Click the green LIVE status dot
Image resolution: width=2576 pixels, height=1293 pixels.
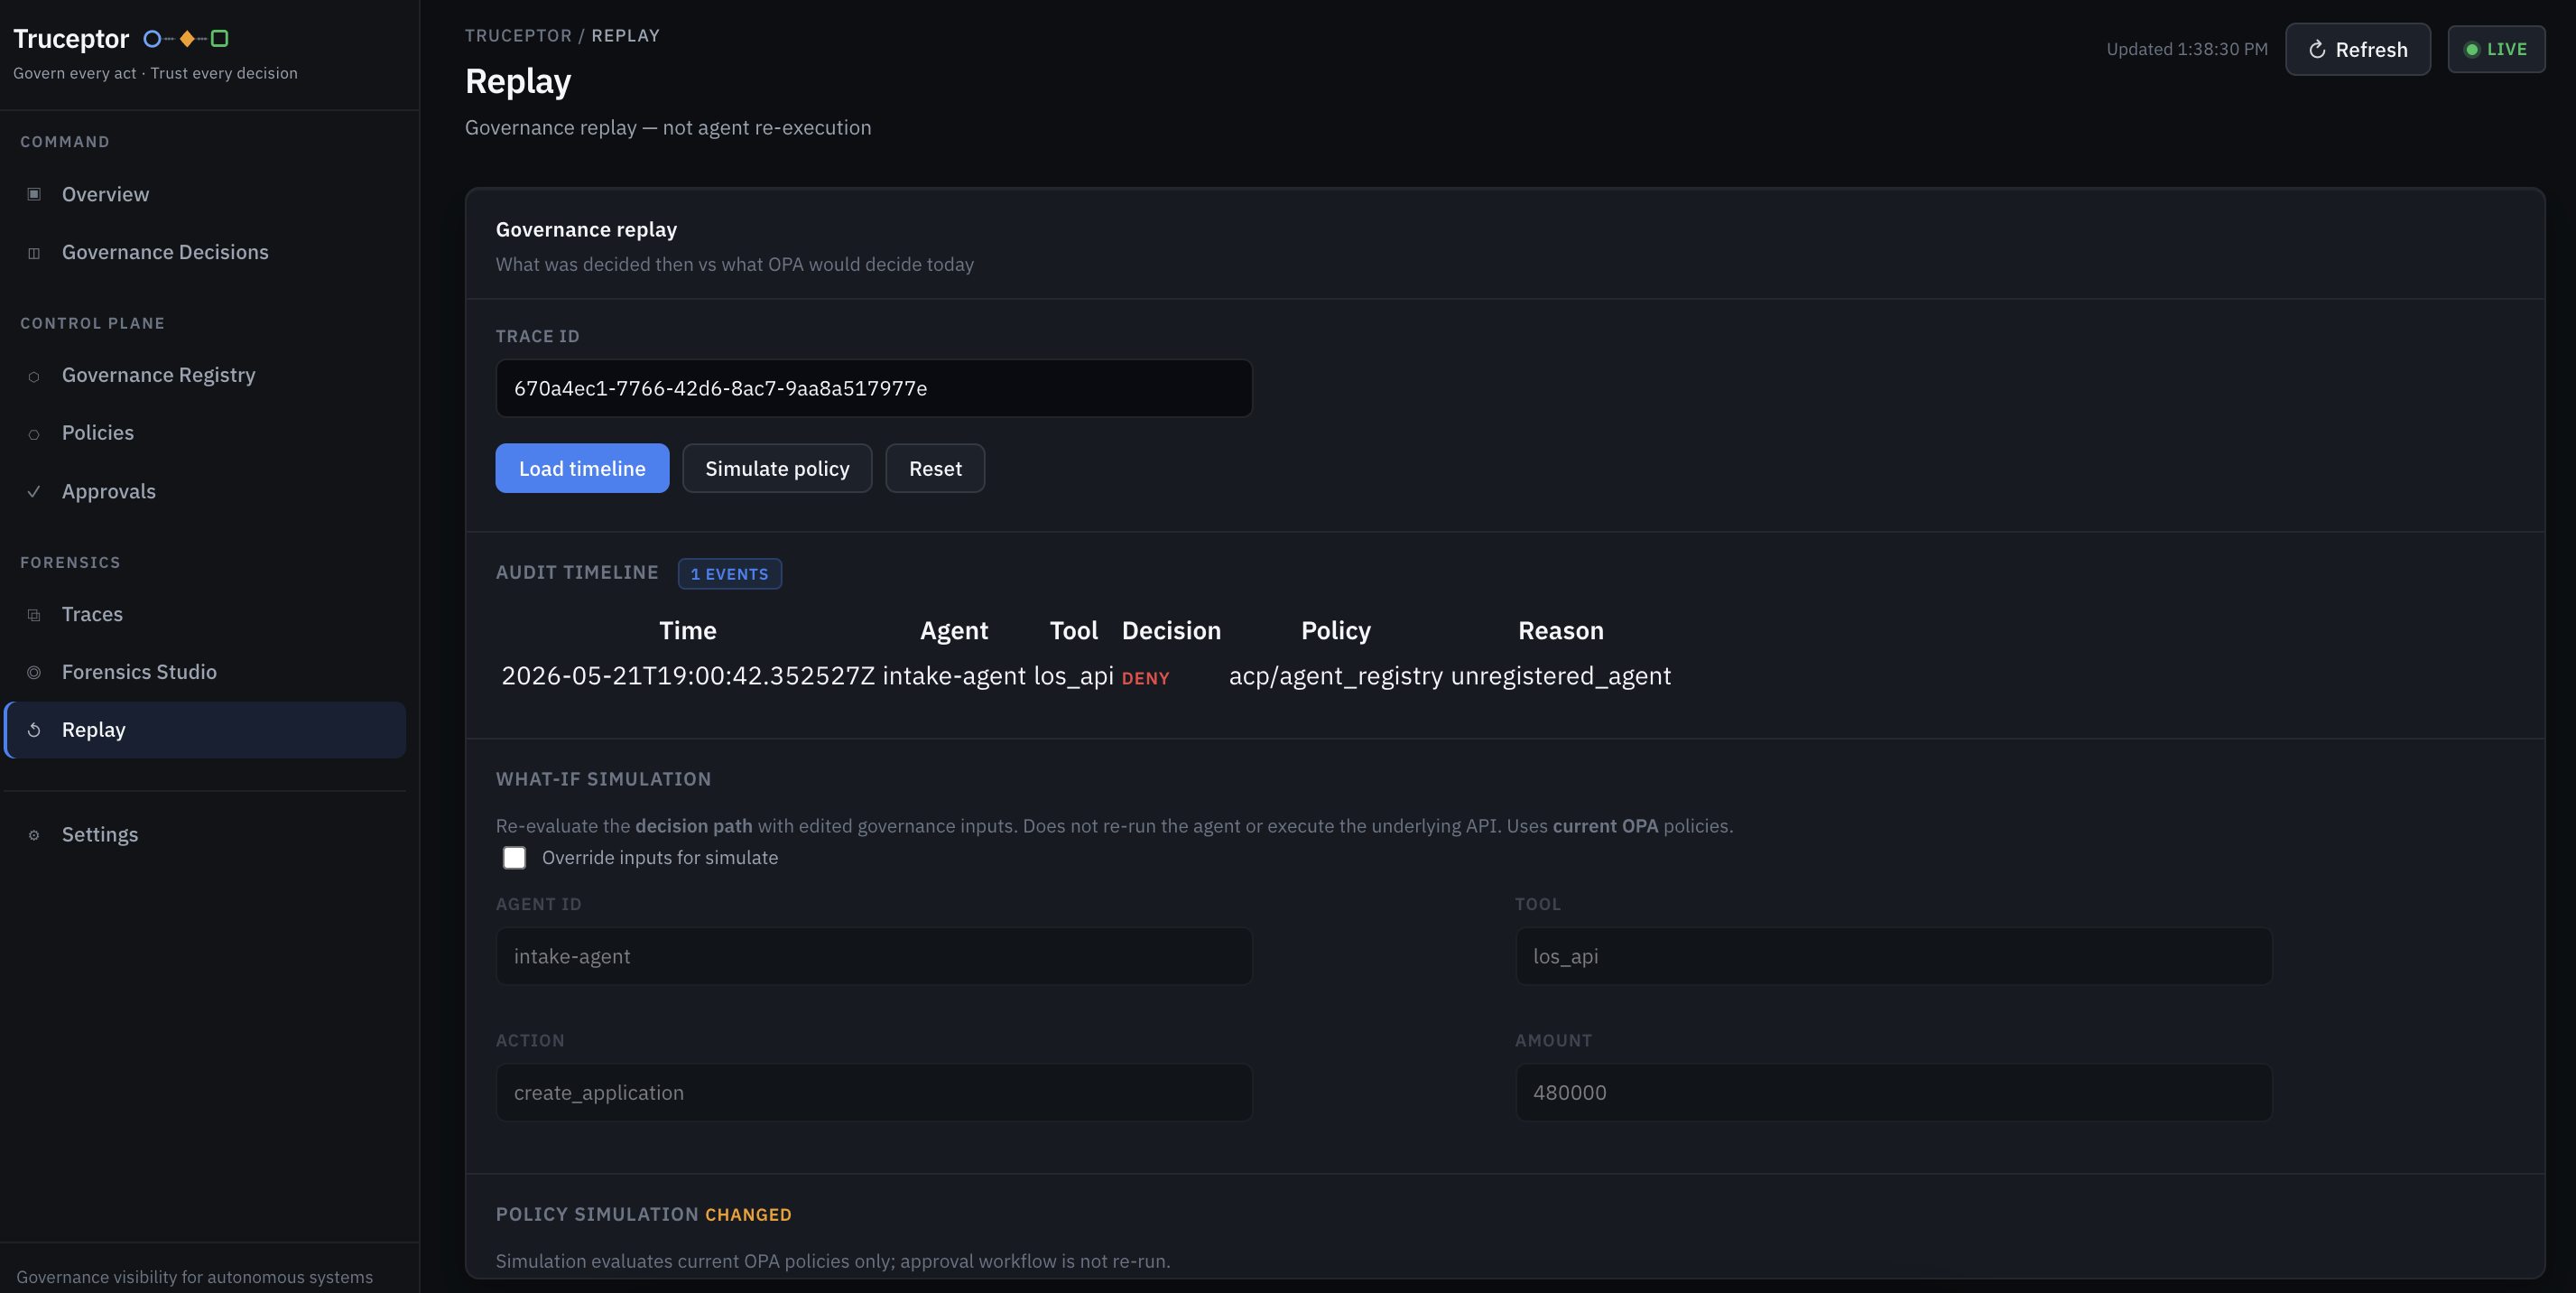(2472, 50)
